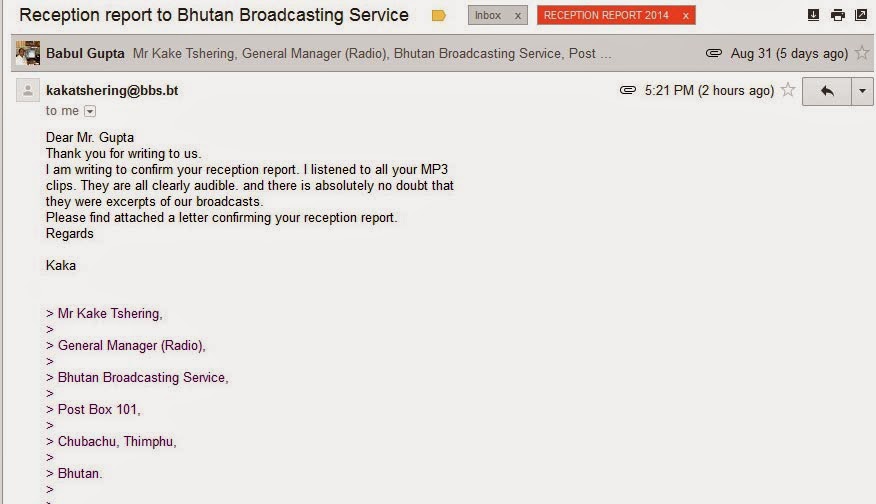Click sender address kakatshering@bbs.bt
Viewport: 876px width, 504px height.
(x=112, y=91)
